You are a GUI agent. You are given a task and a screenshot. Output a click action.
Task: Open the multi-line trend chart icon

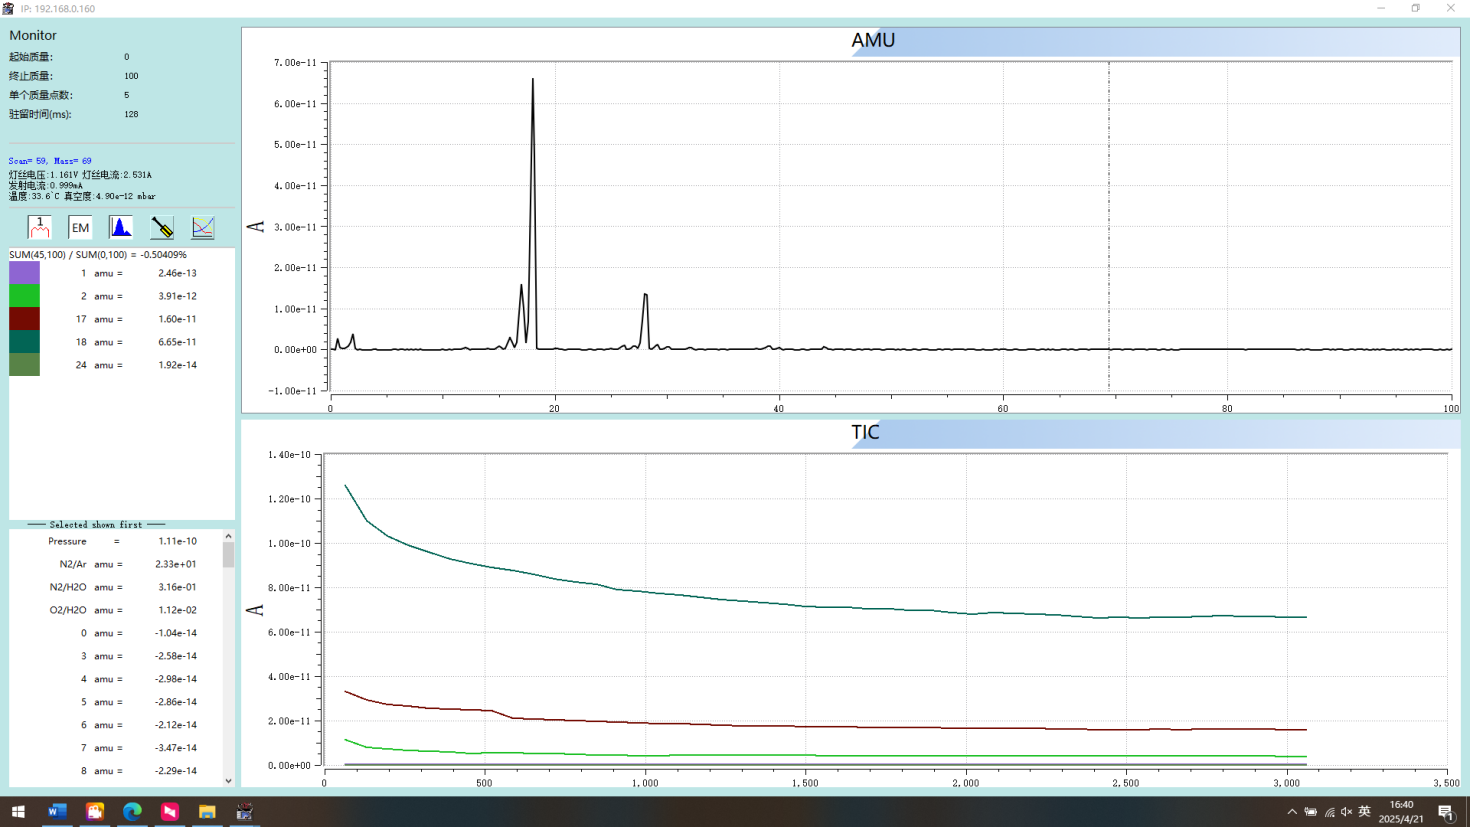coord(203,227)
